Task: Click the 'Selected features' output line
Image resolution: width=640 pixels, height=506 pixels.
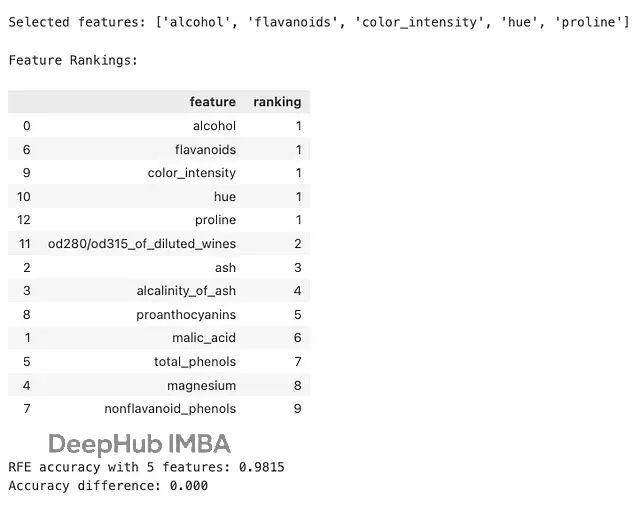Action: 318,21
